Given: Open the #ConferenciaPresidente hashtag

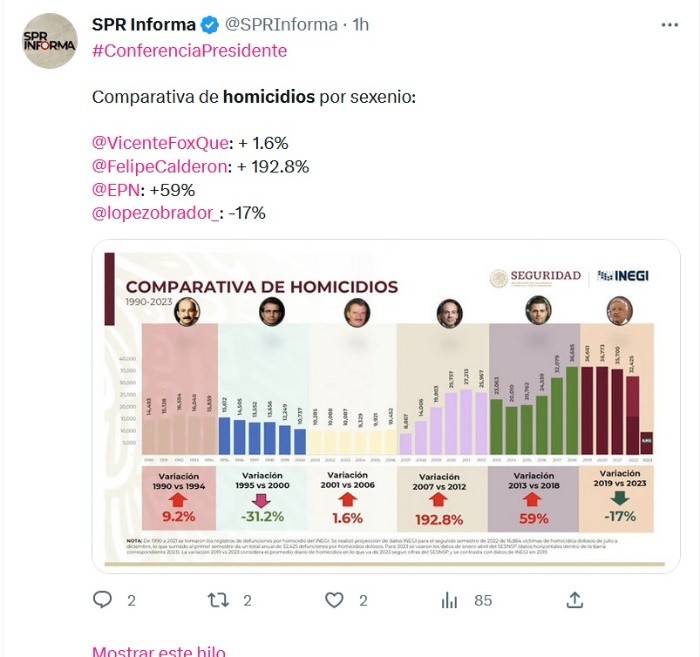Looking at the screenshot, I should pyautogui.click(x=189, y=50).
